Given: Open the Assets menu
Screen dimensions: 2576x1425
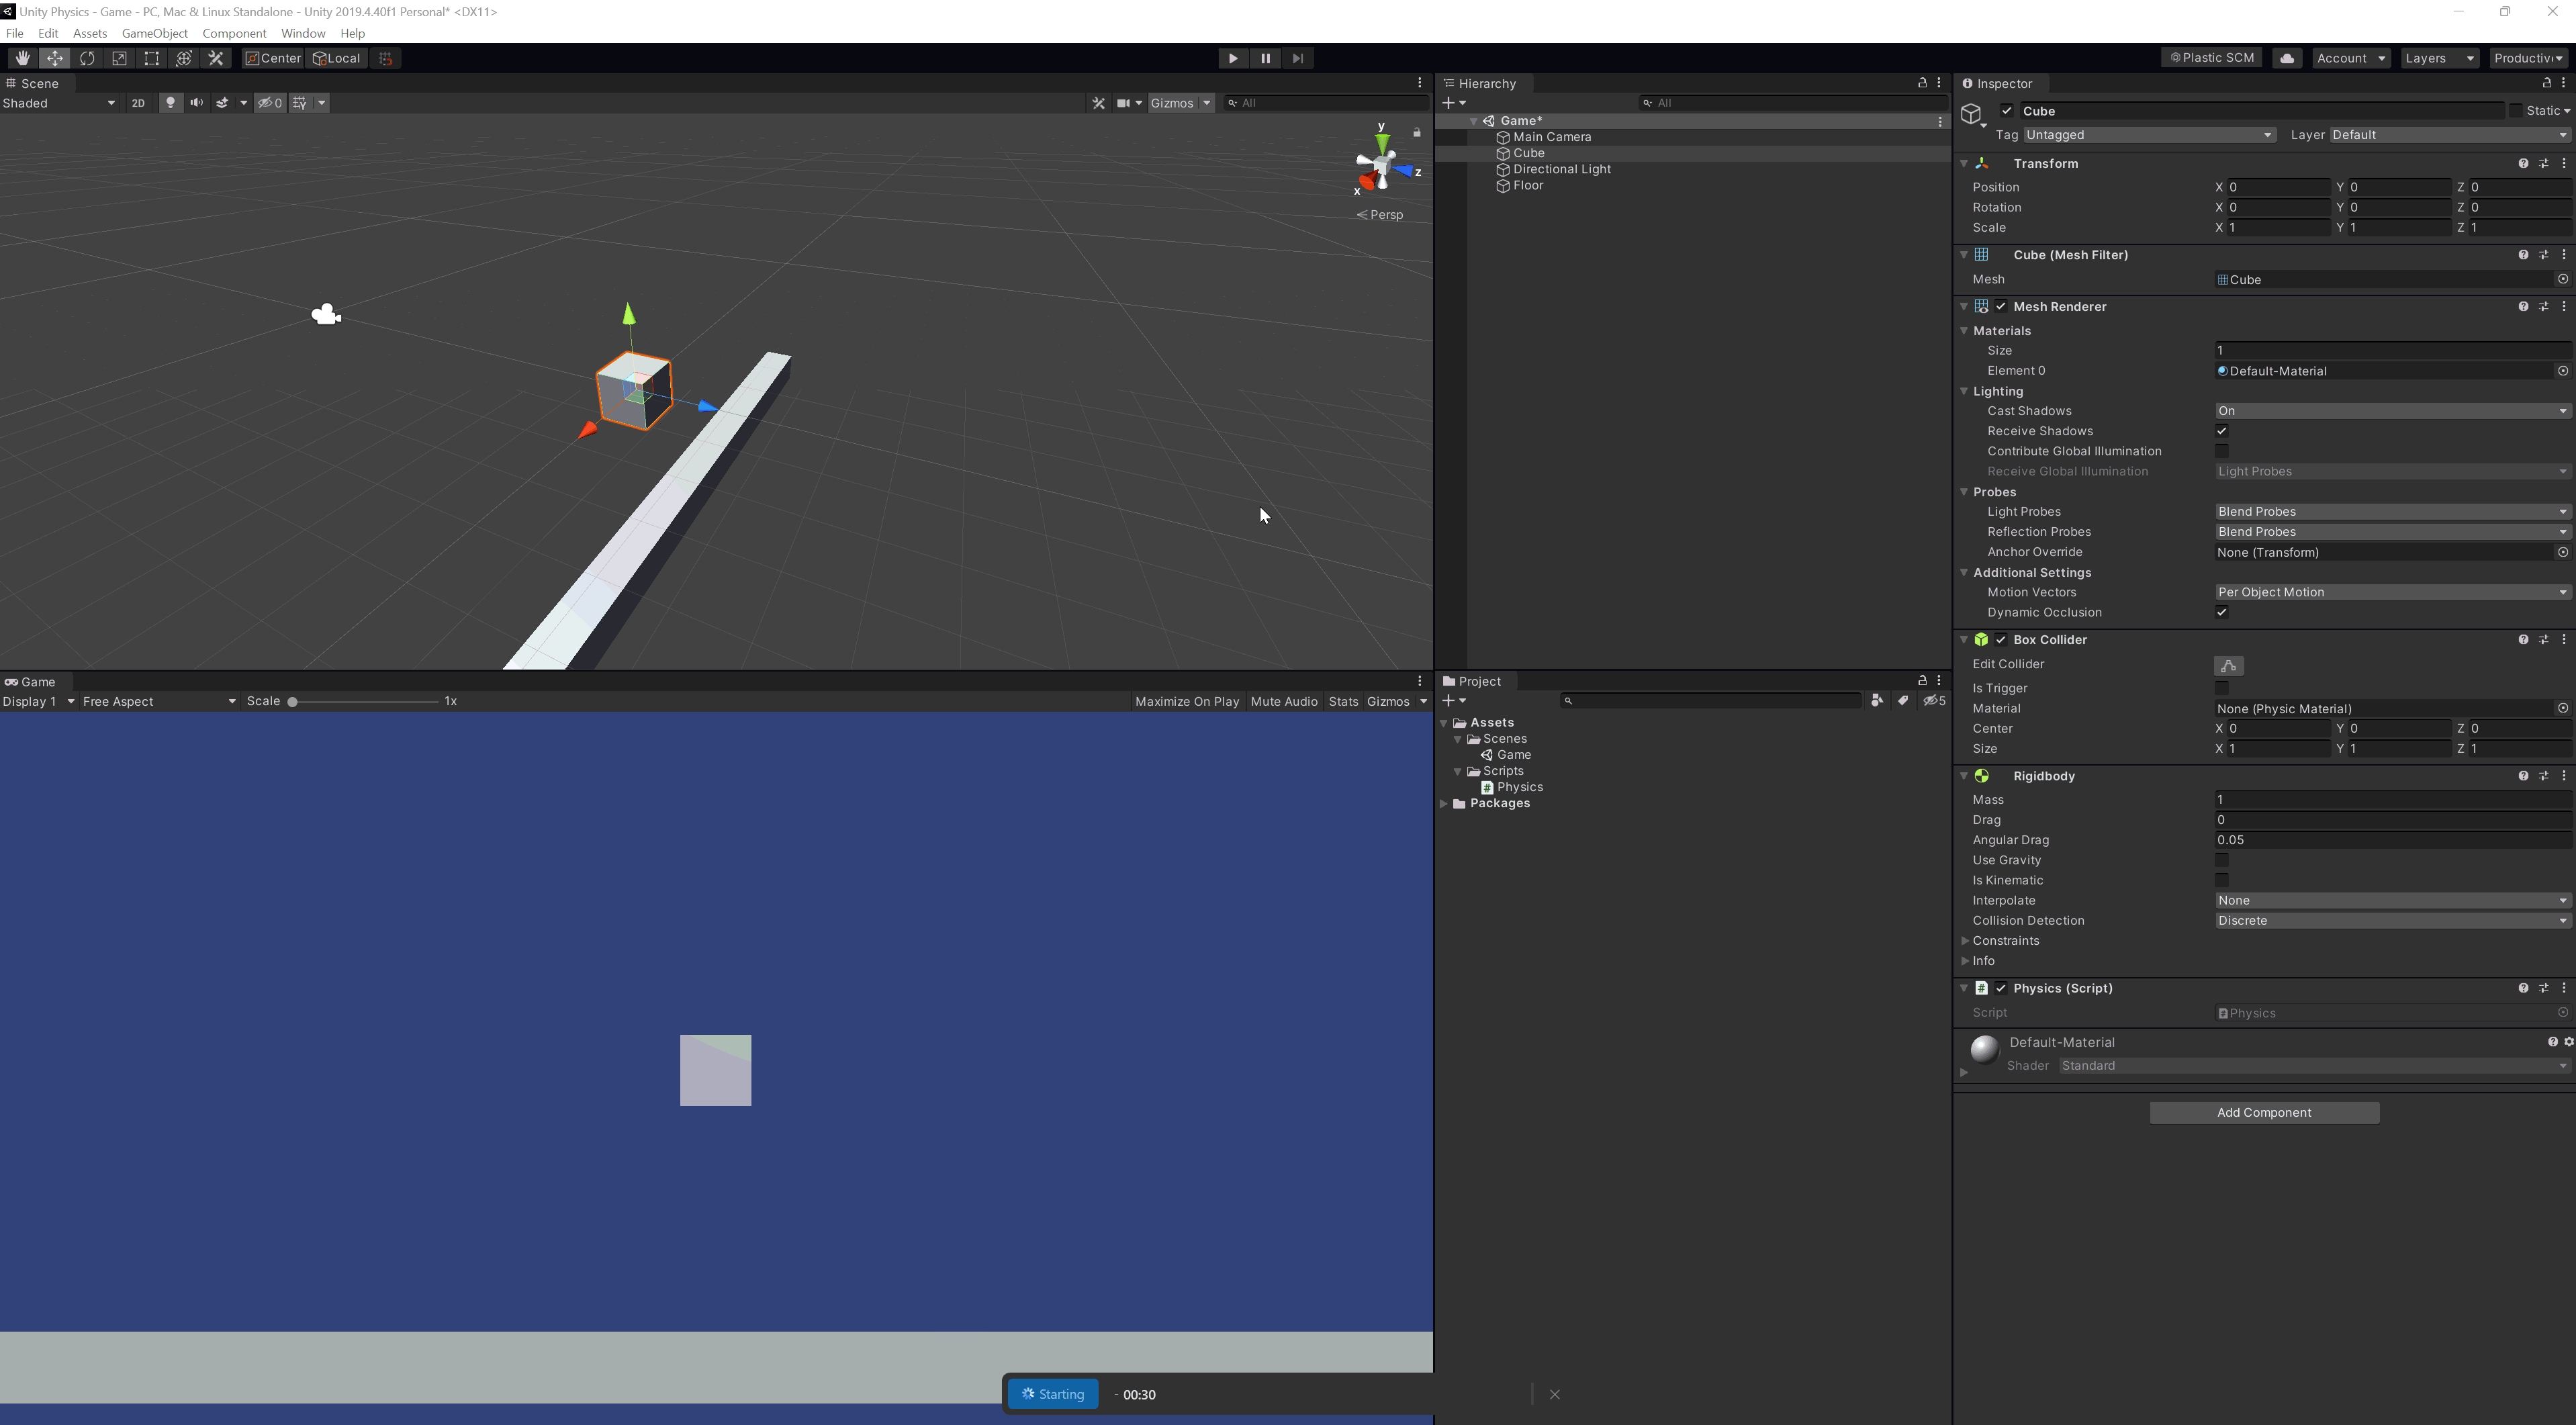Looking at the screenshot, I should point(90,33).
